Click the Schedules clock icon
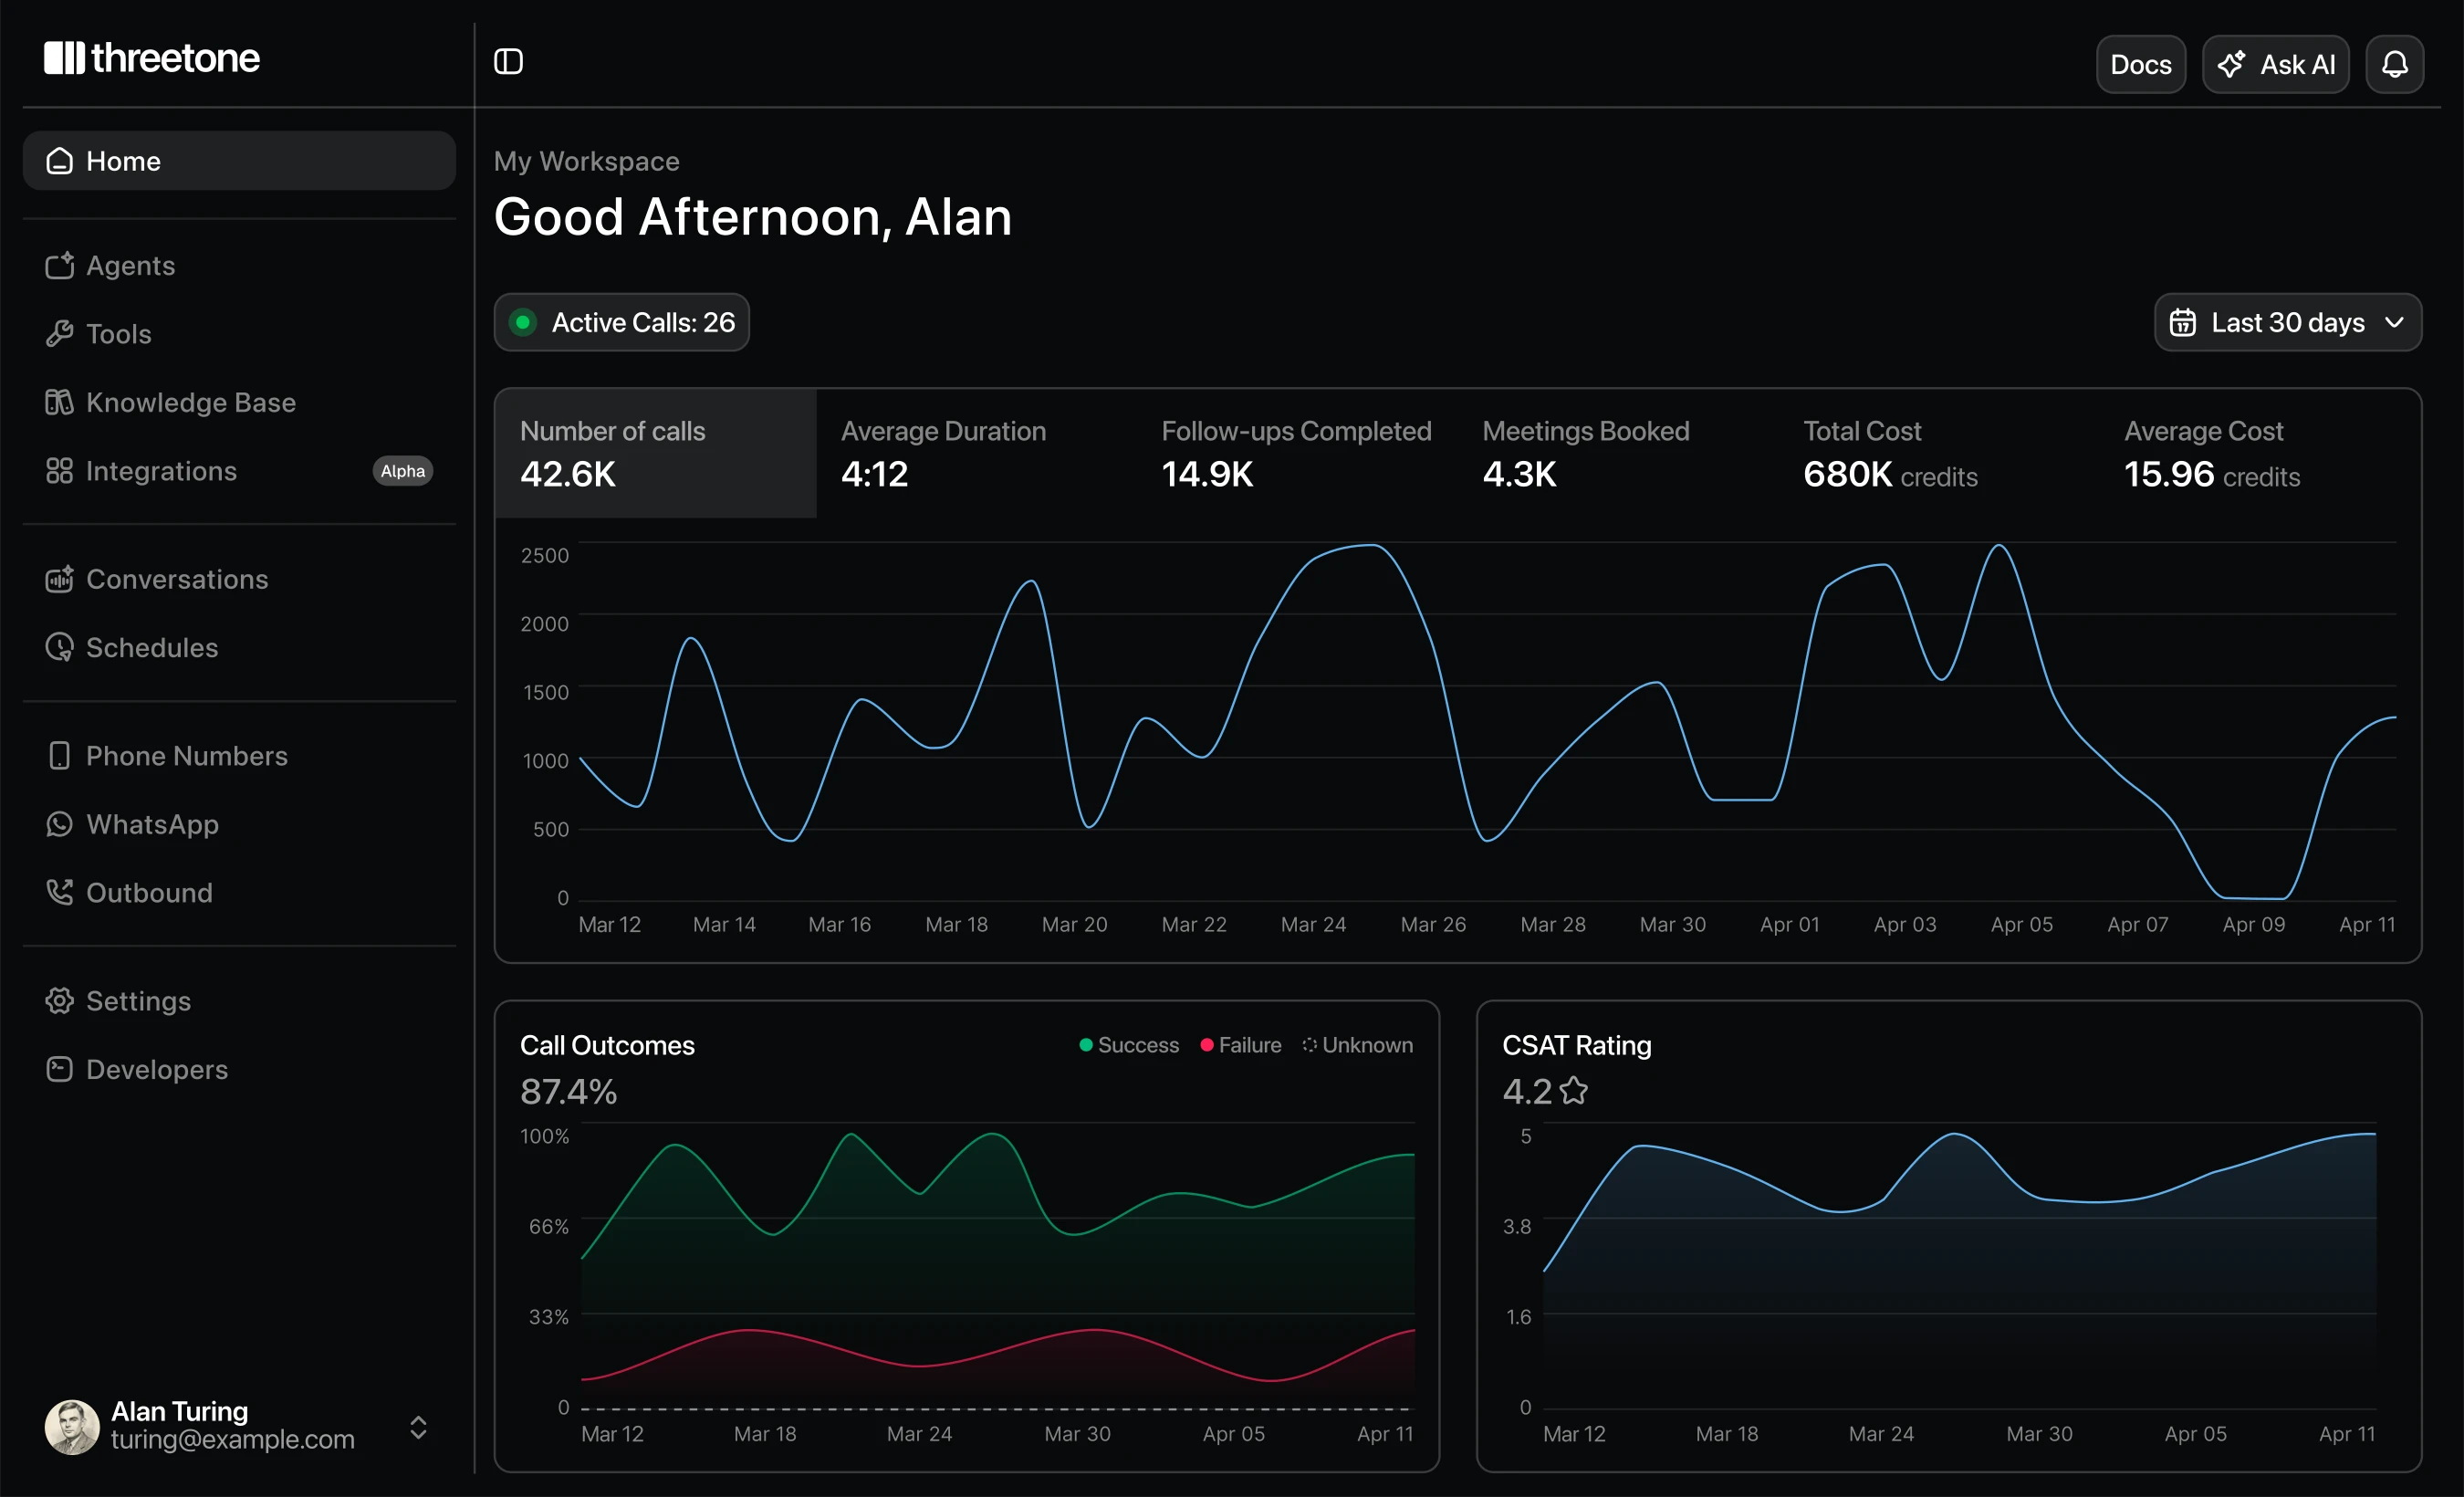Screen dimensions: 2464x1497 point(60,647)
